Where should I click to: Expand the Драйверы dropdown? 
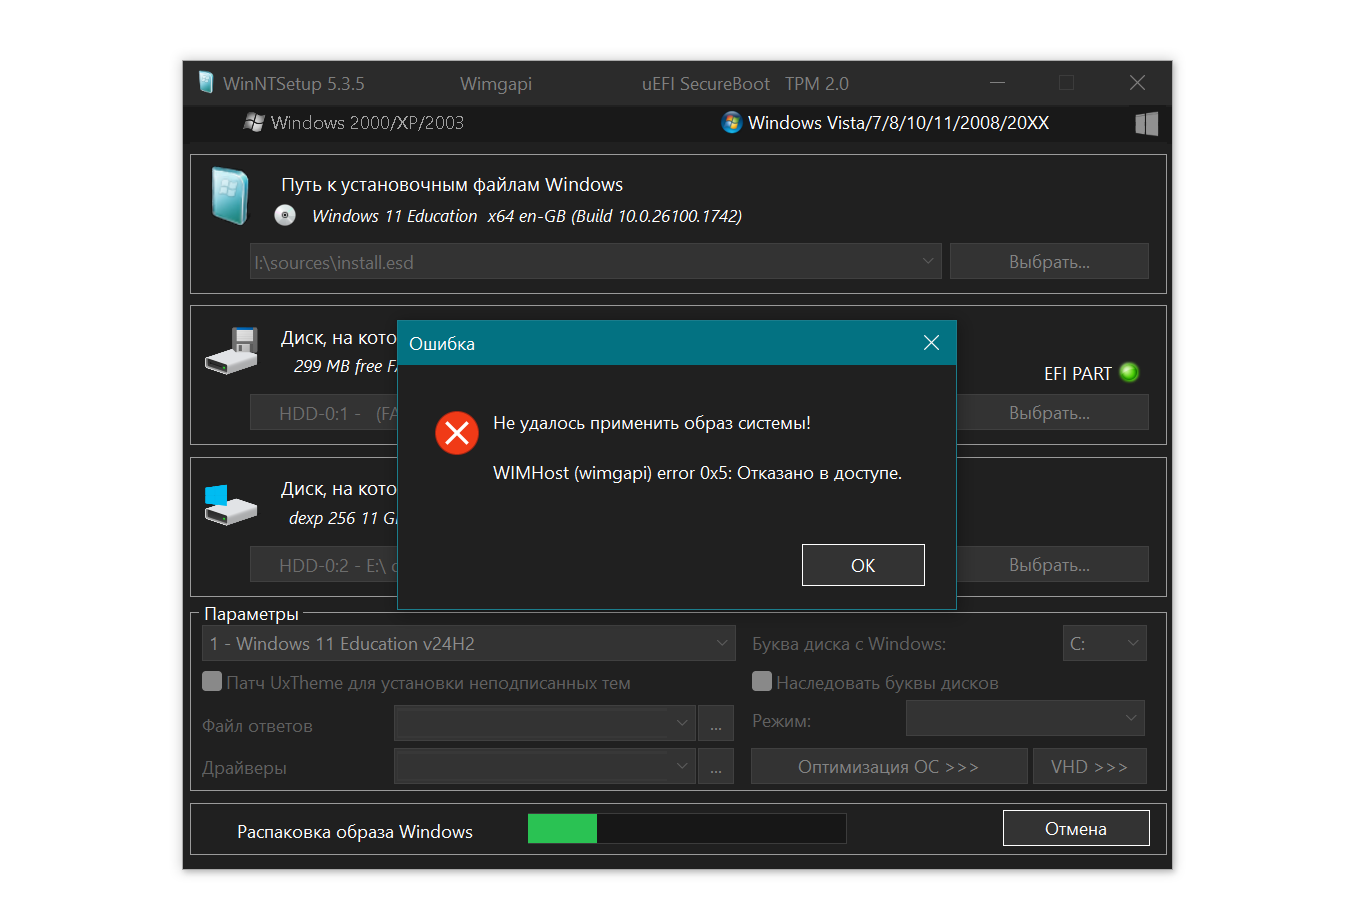pos(544,766)
